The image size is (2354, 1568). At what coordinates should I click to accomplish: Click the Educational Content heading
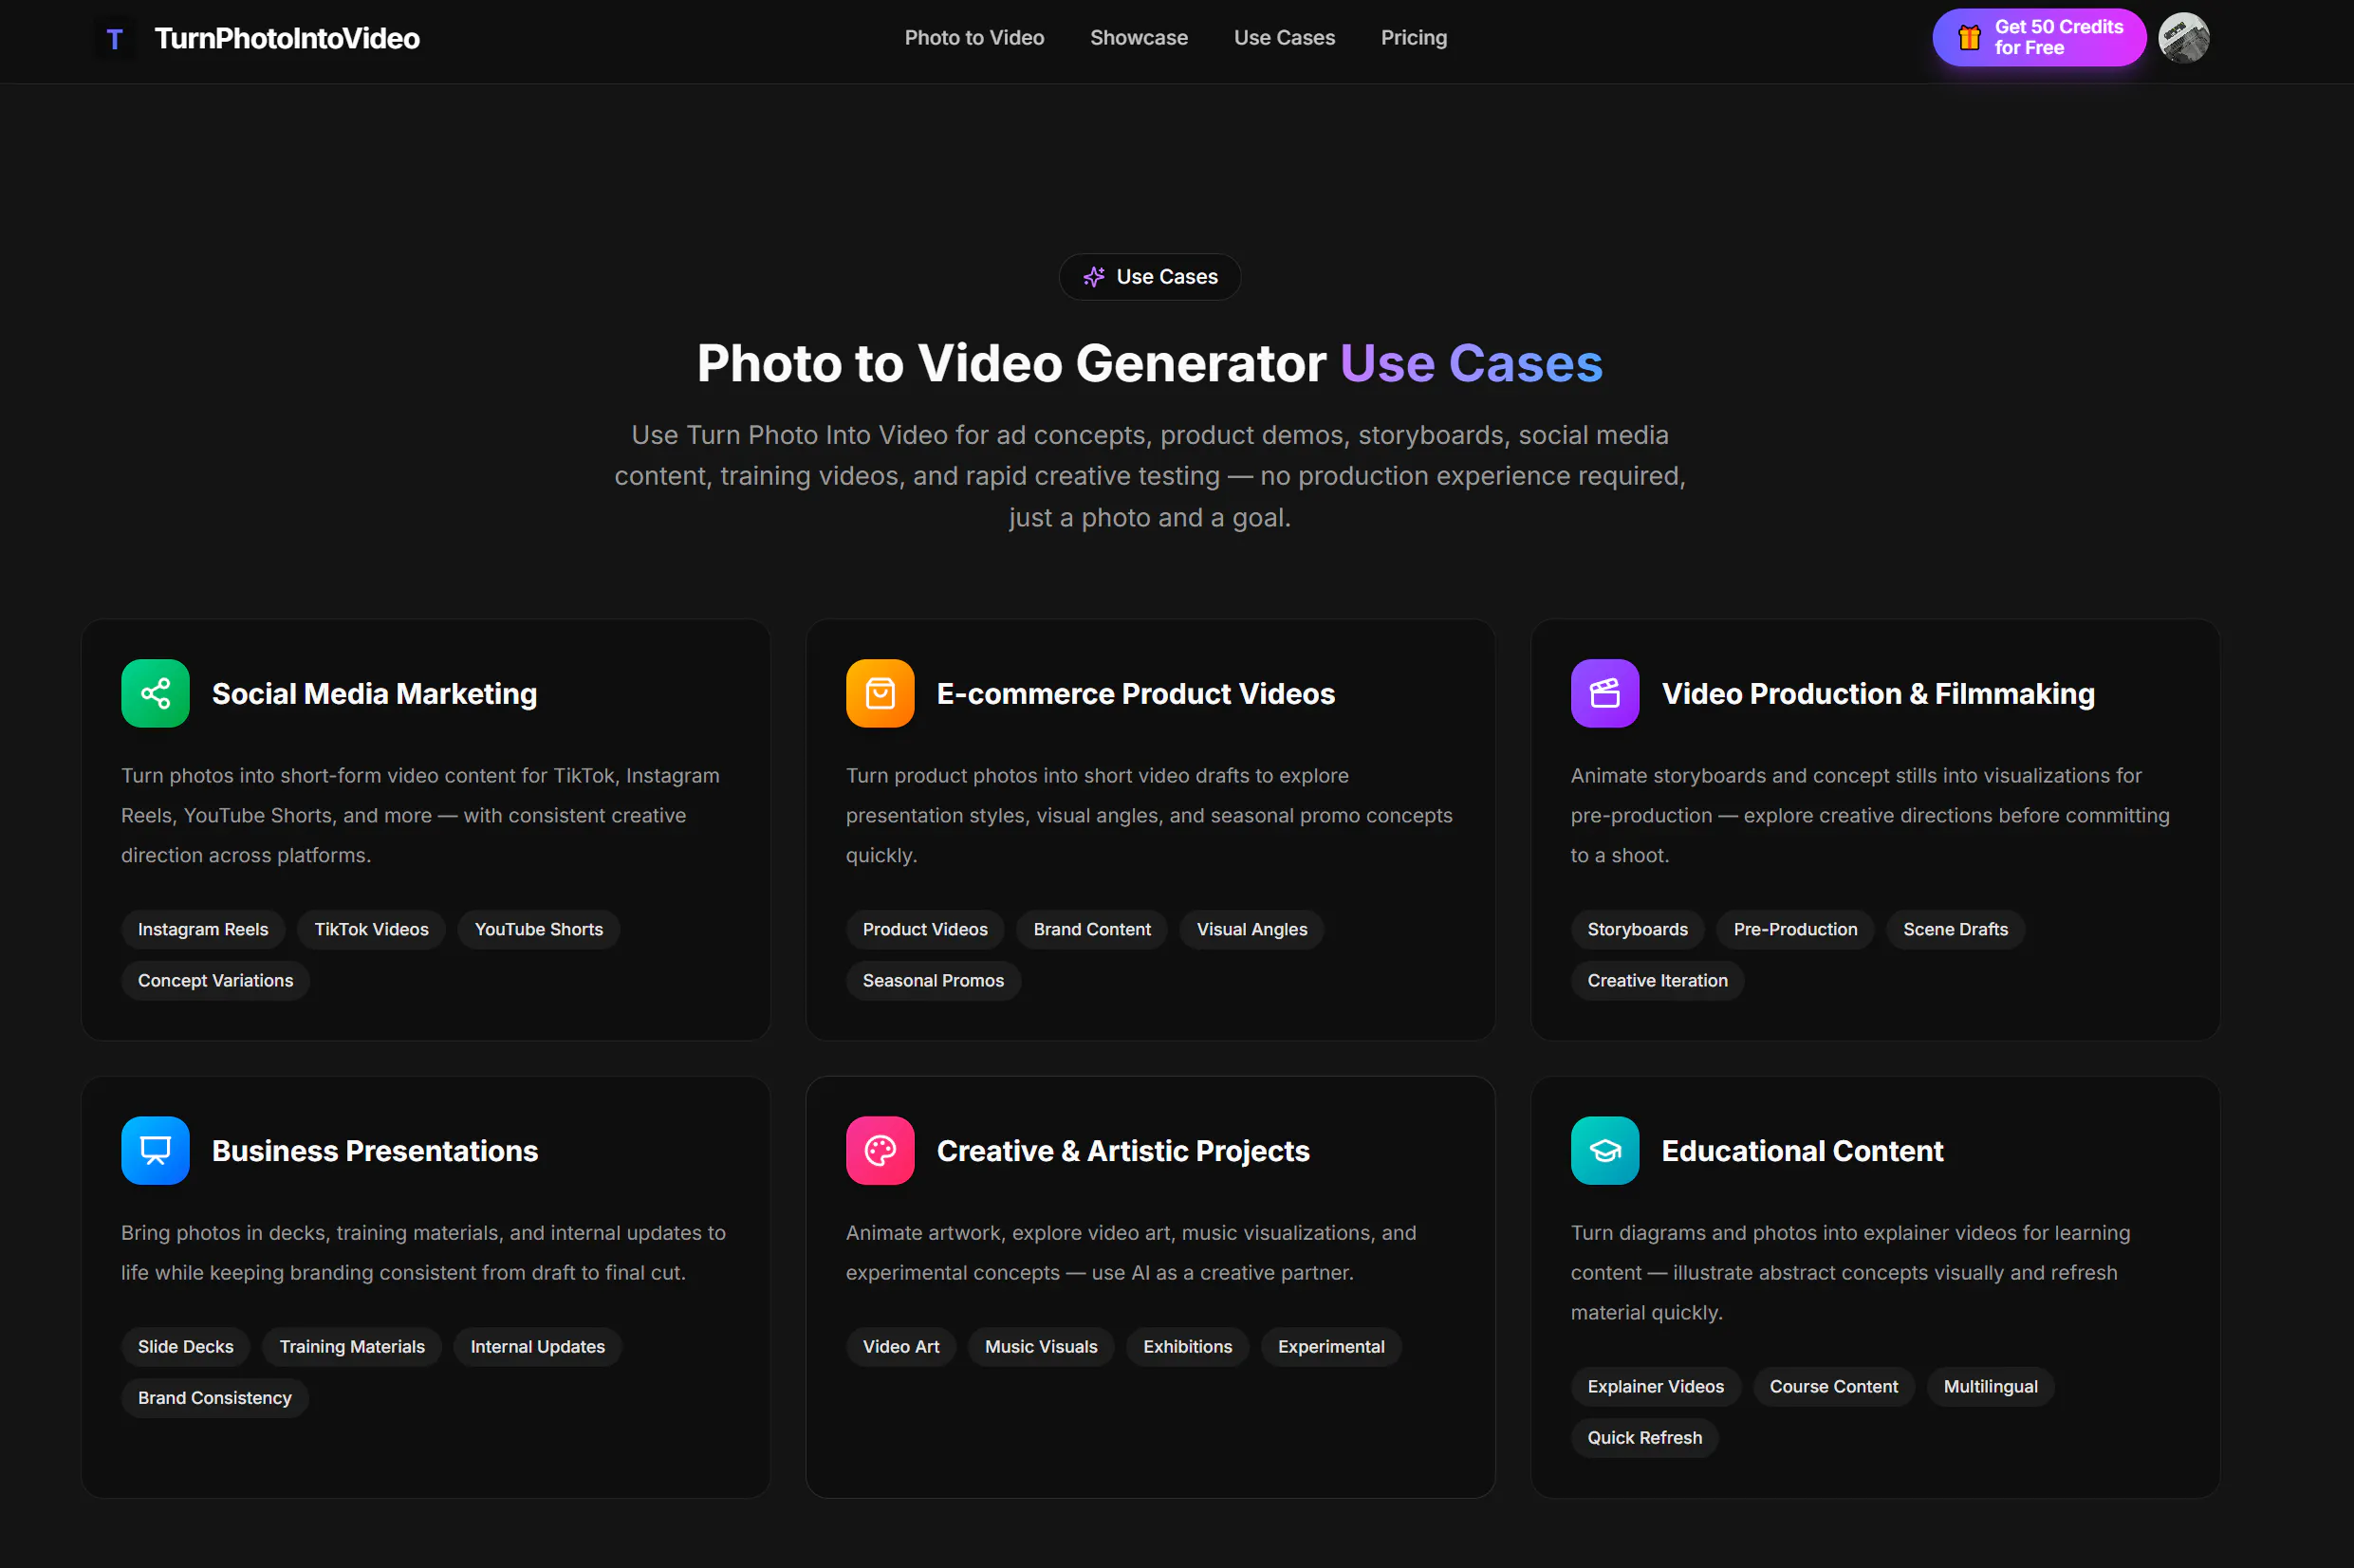click(x=1802, y=1150)
